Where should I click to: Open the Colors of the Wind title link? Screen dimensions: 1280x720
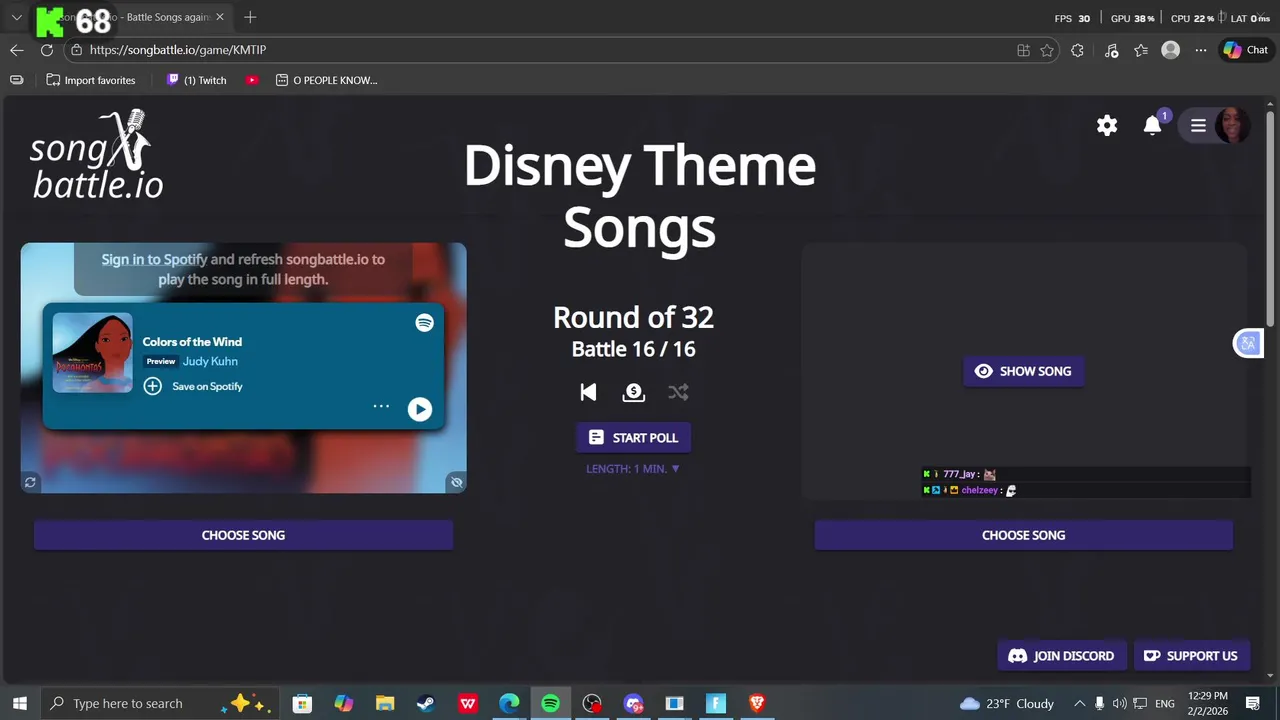coord(192,342)
